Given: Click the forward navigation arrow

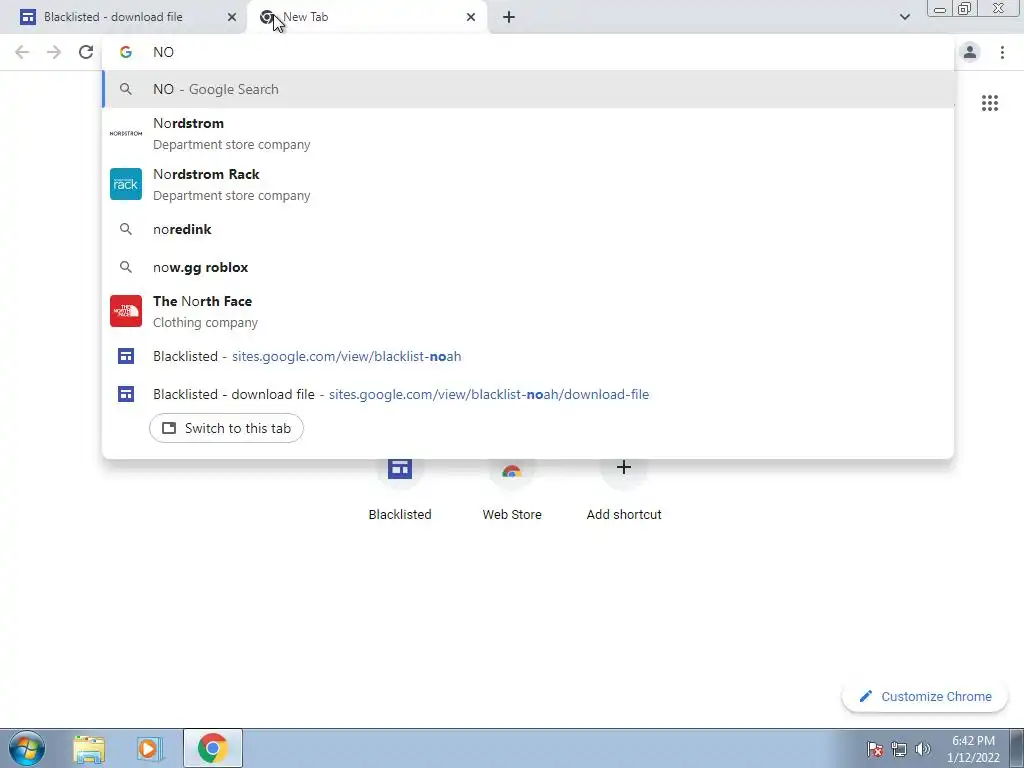Looking at the screenshot, I should [54, 52].
